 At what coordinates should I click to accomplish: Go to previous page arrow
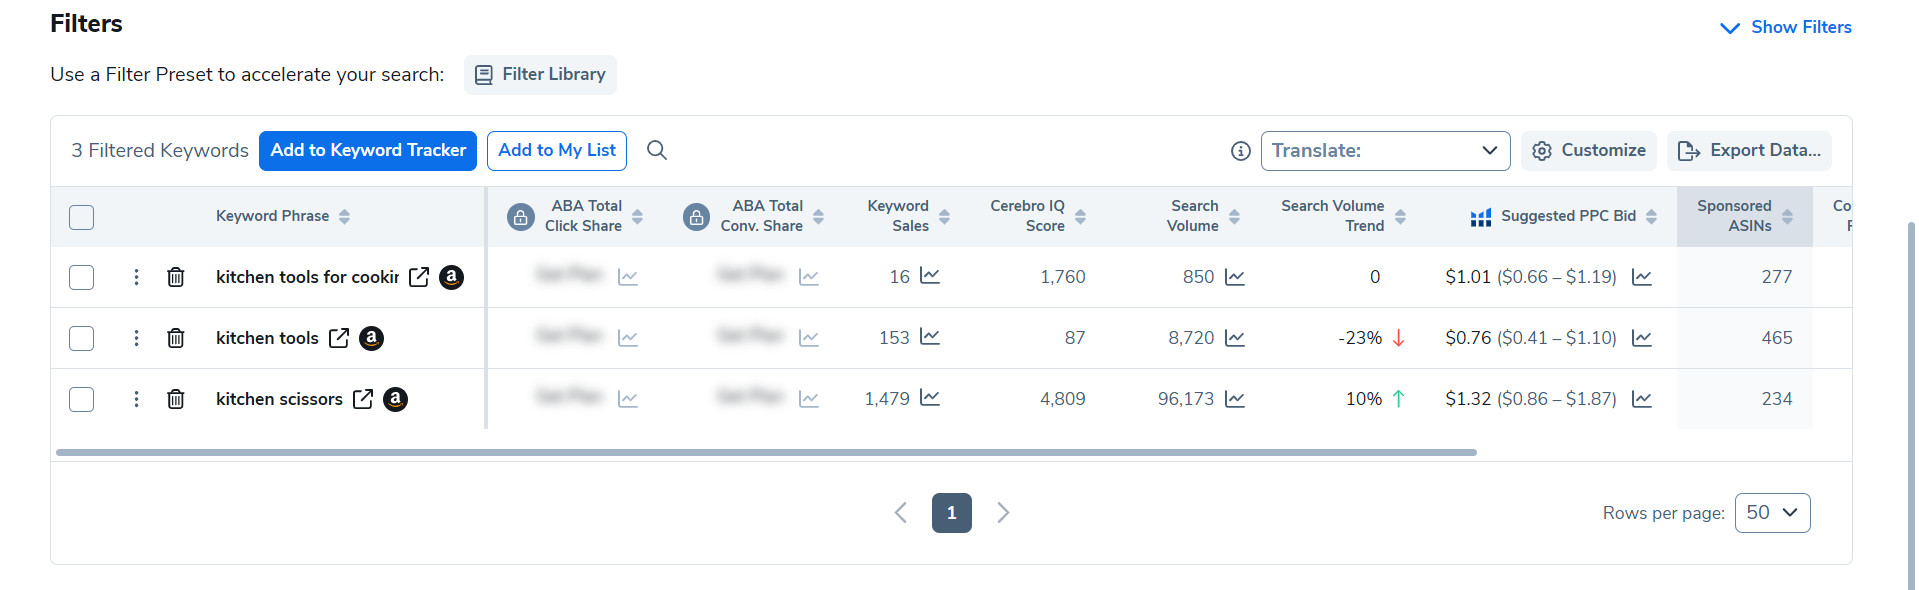click(x=901, y=513)
